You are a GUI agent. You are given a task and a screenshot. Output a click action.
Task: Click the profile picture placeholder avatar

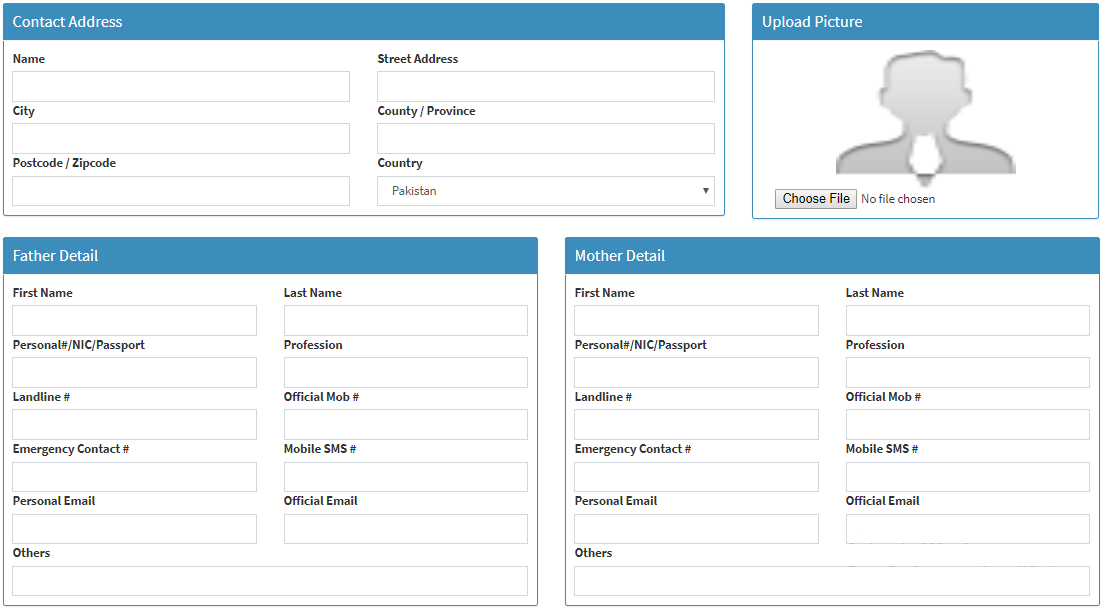(925, 115)
